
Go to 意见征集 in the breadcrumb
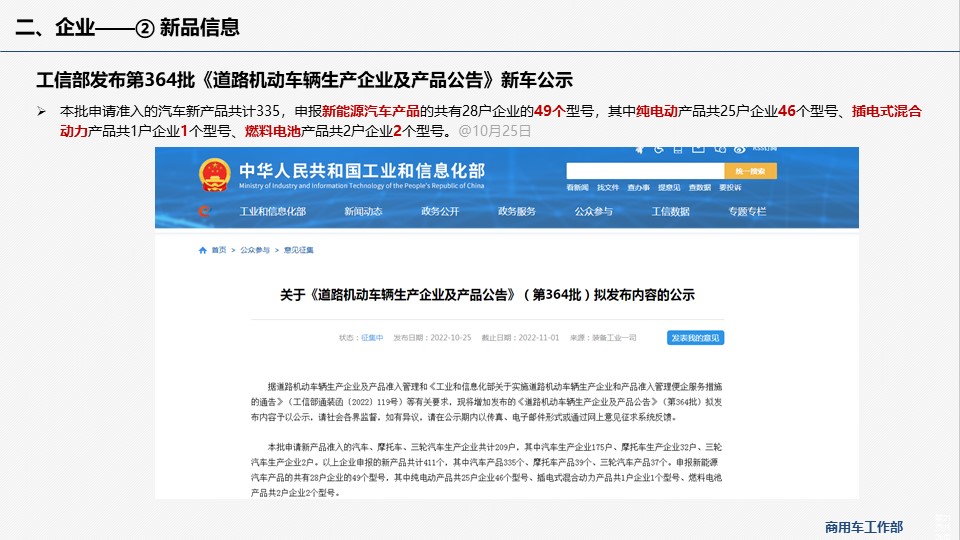coord(298,250)
